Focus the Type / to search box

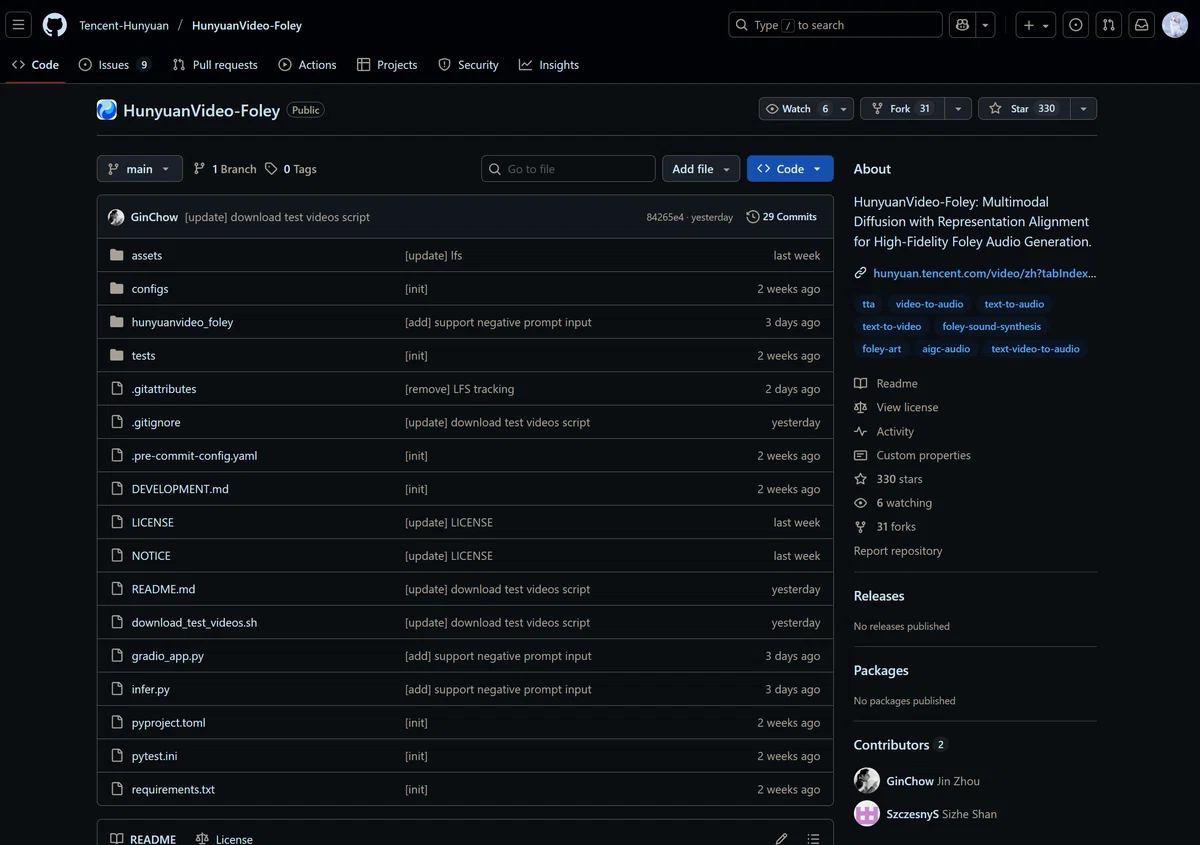click(x=835, y=25)
